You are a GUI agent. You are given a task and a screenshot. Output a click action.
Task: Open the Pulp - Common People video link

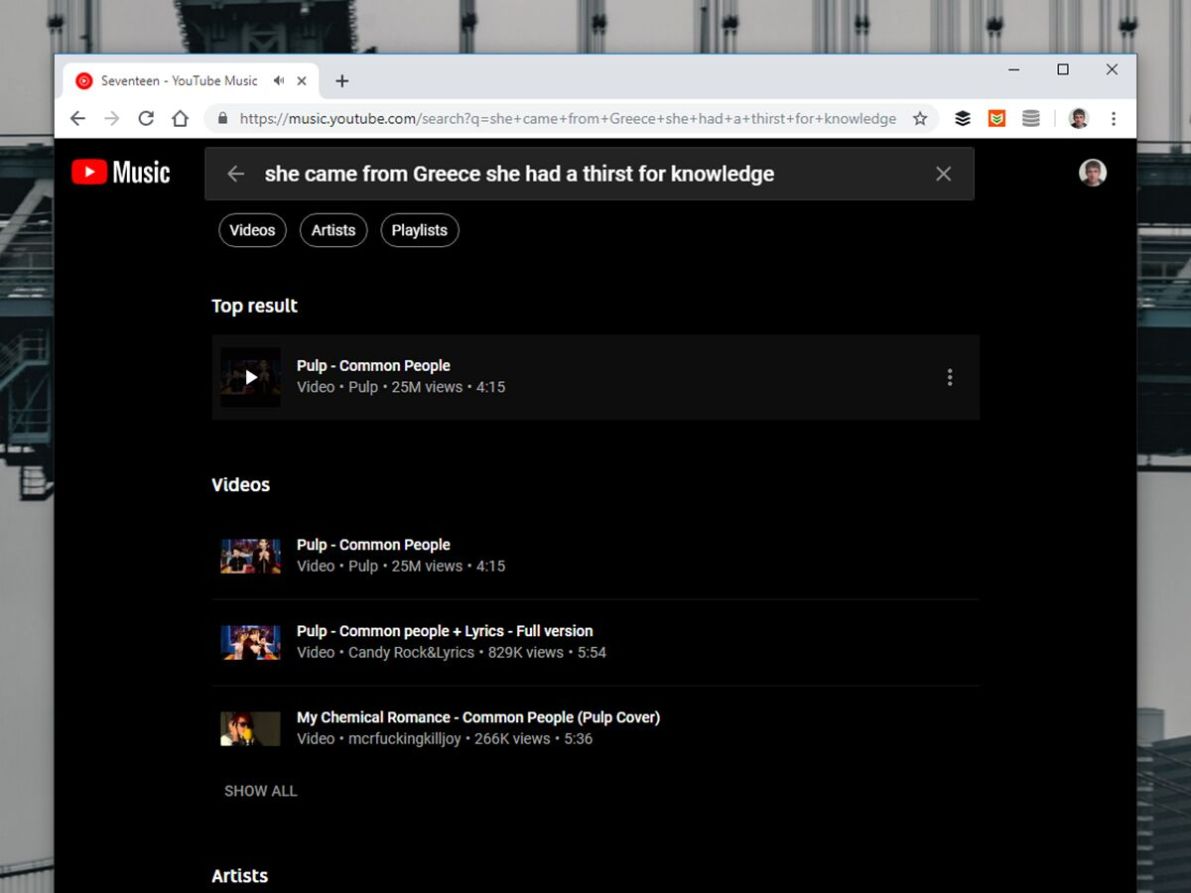click(373, 545)
